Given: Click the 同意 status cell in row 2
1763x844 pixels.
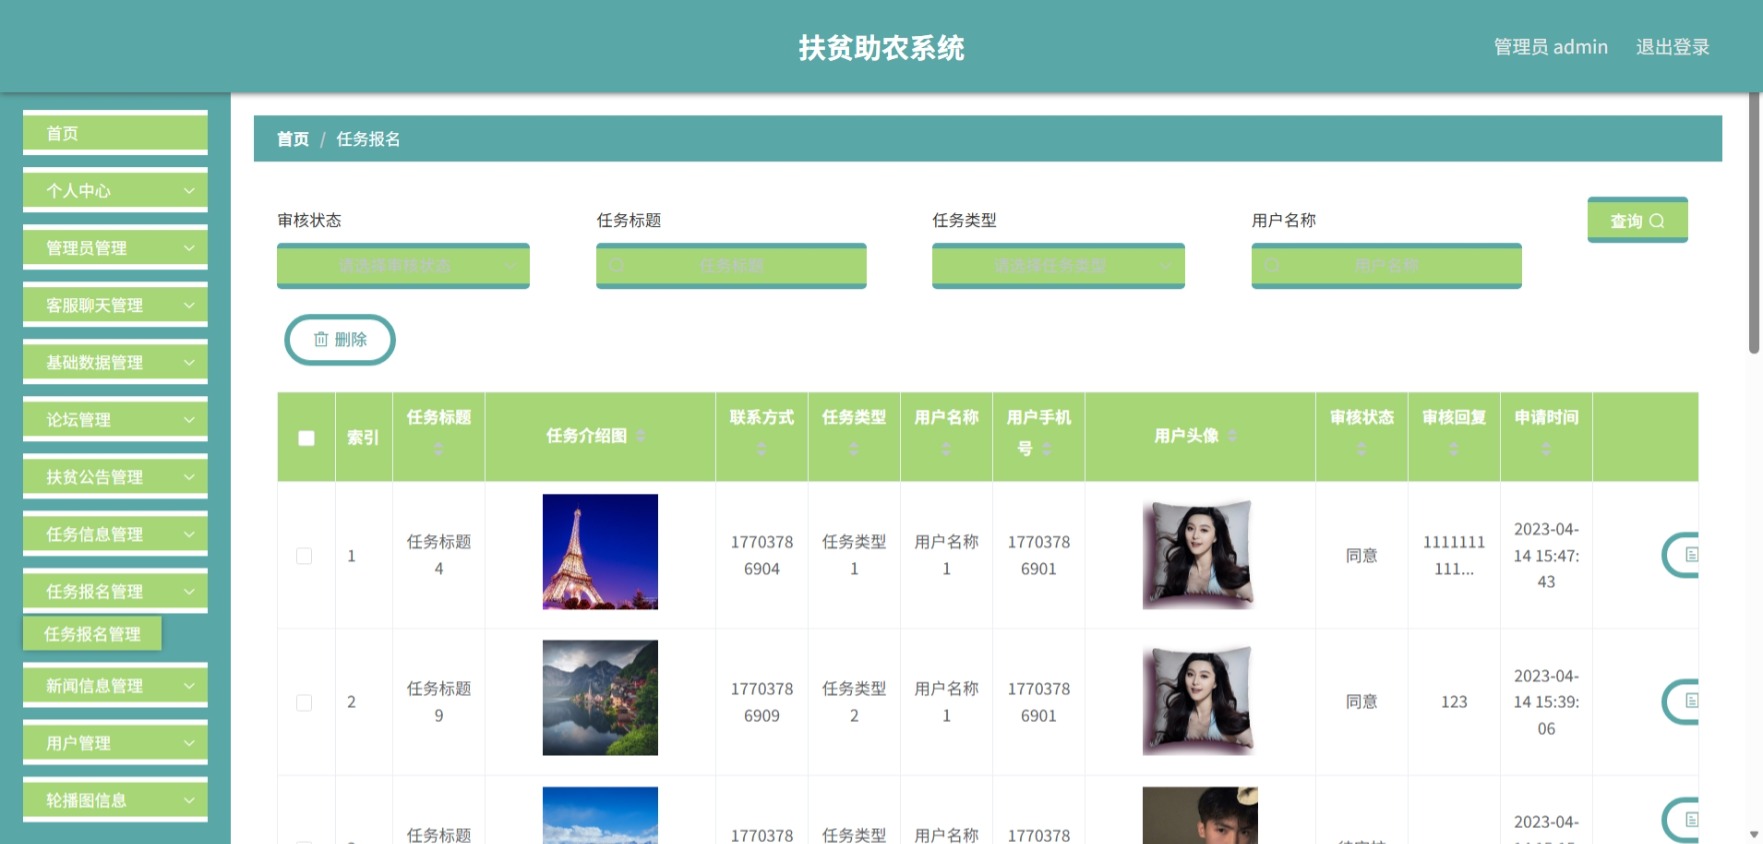Looking at the screenshot, I should click(x=1361, y=702).
